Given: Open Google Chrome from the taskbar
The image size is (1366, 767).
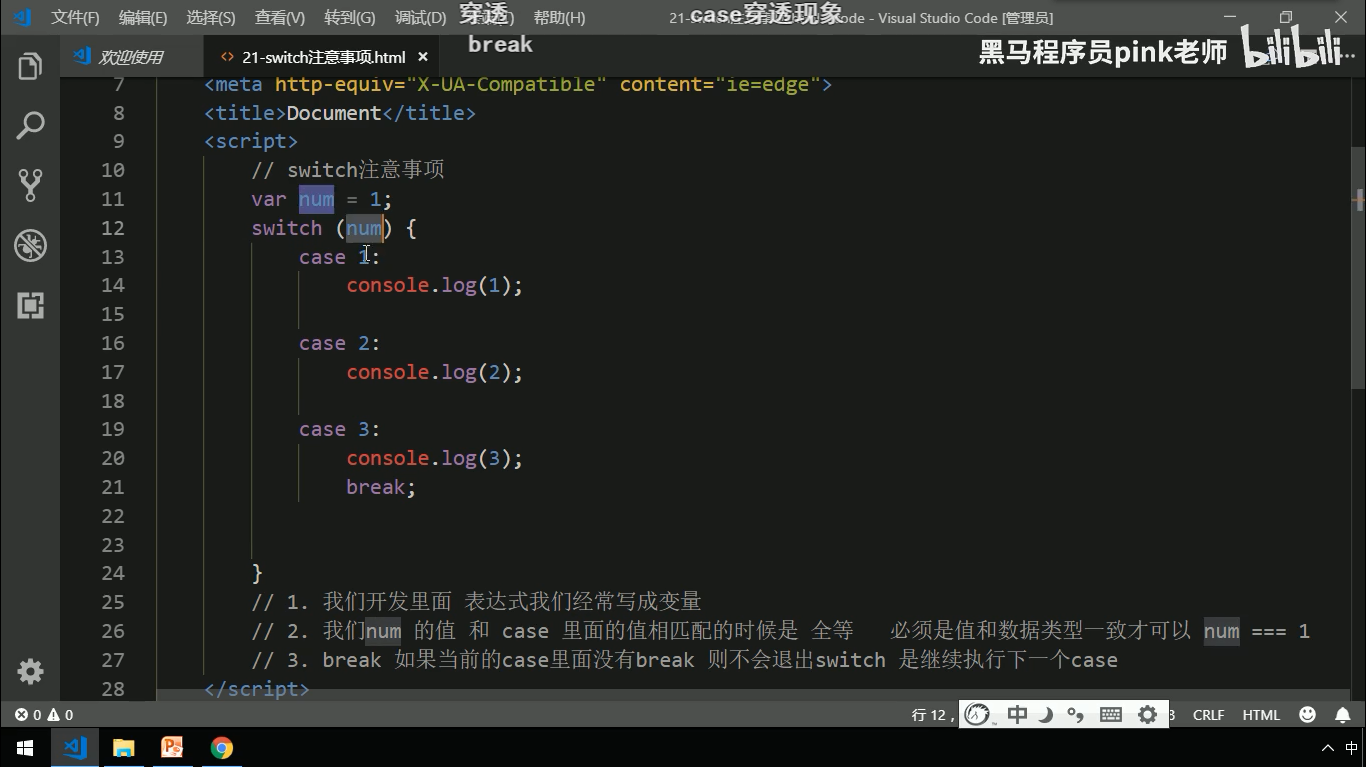Looking at the screenshot, I should [x=221, y=748].
